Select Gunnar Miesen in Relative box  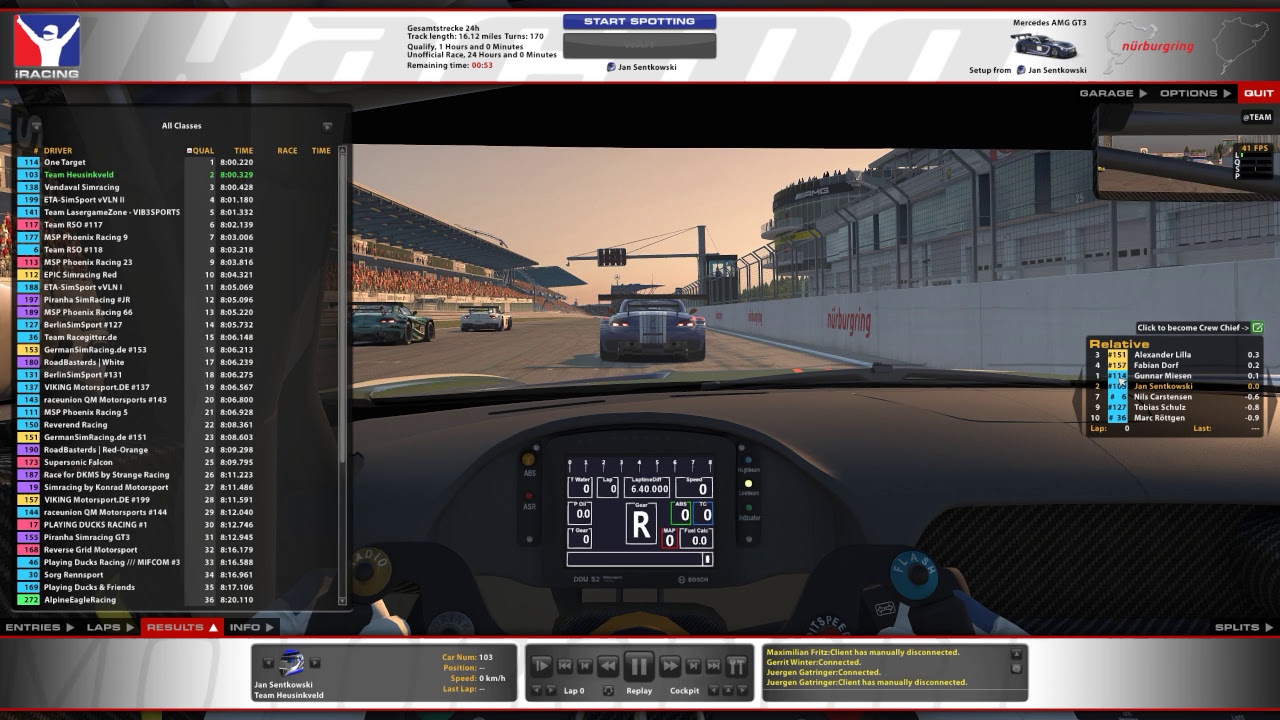pos(1175,376)
